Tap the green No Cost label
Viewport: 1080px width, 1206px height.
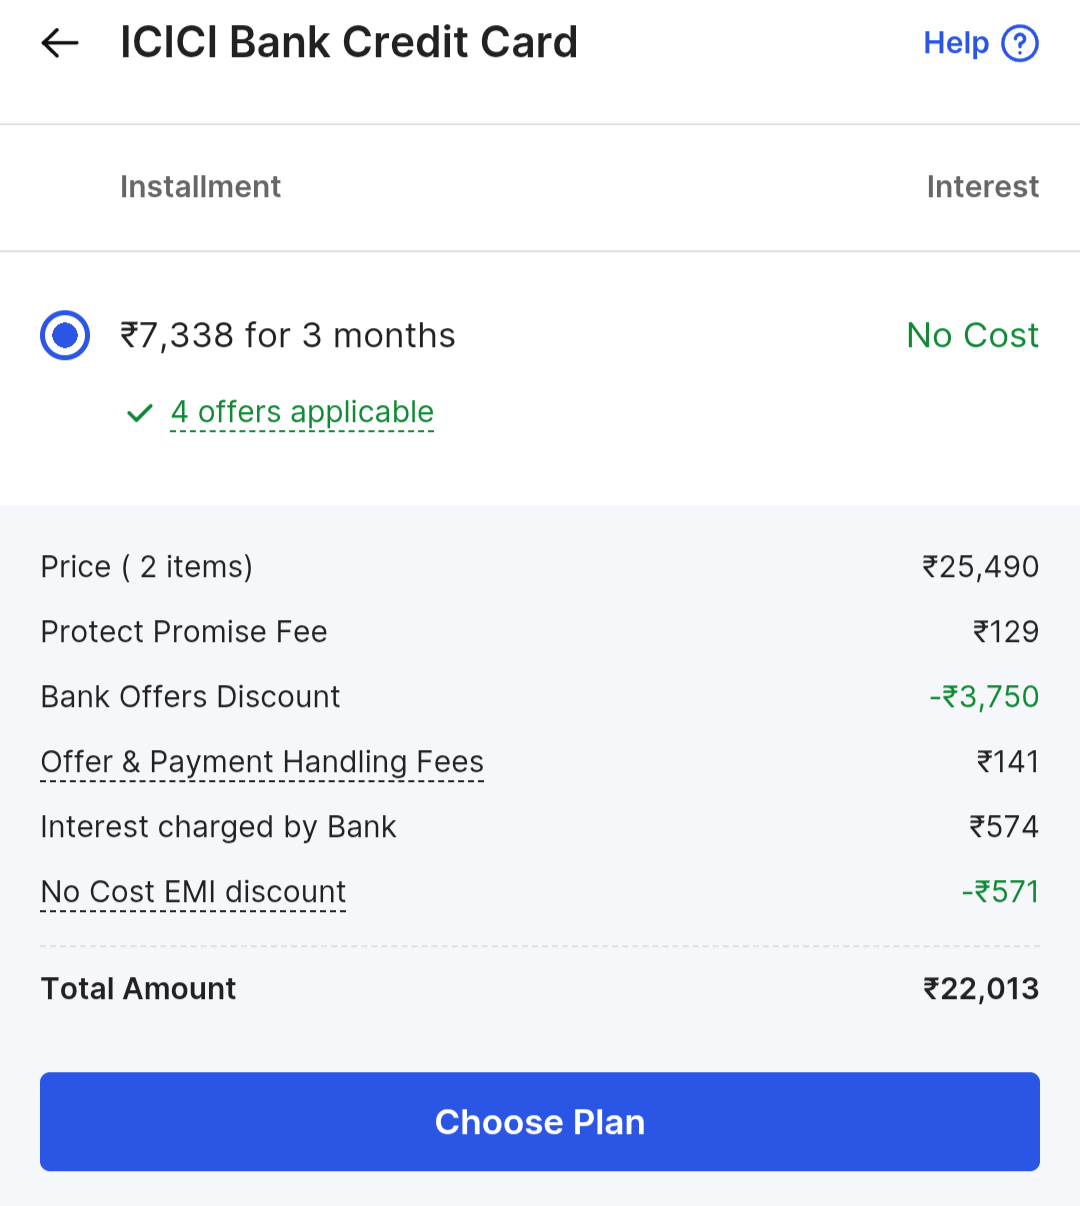[972, 335]
